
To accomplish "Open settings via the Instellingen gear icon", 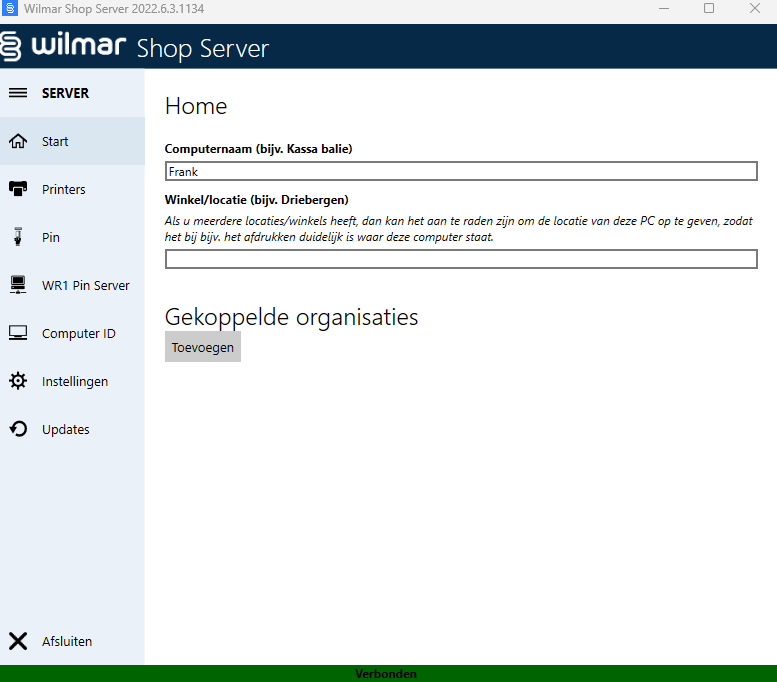I will click(18, 381).
